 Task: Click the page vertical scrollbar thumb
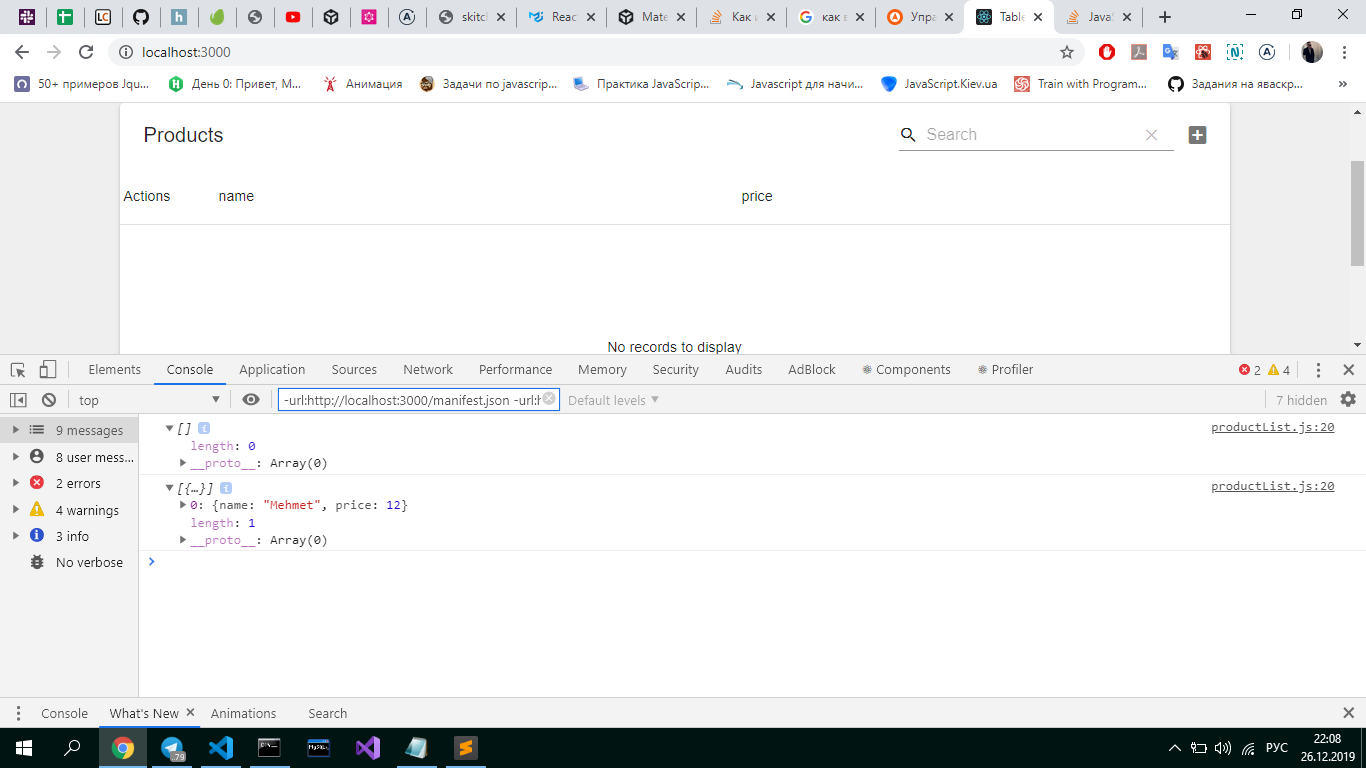pyautogui.click(x=1357, y=214)
